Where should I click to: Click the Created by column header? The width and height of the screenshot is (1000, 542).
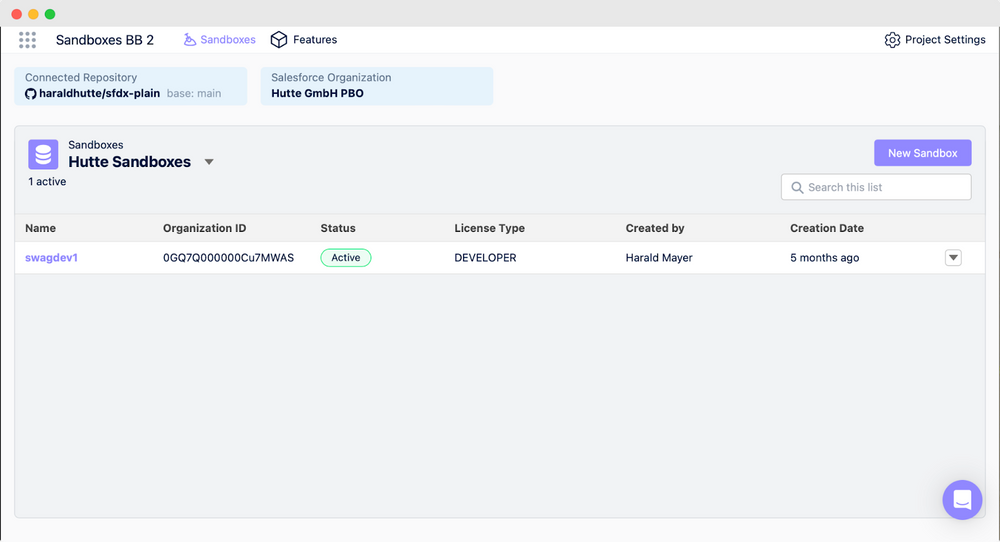click(655, 228)
